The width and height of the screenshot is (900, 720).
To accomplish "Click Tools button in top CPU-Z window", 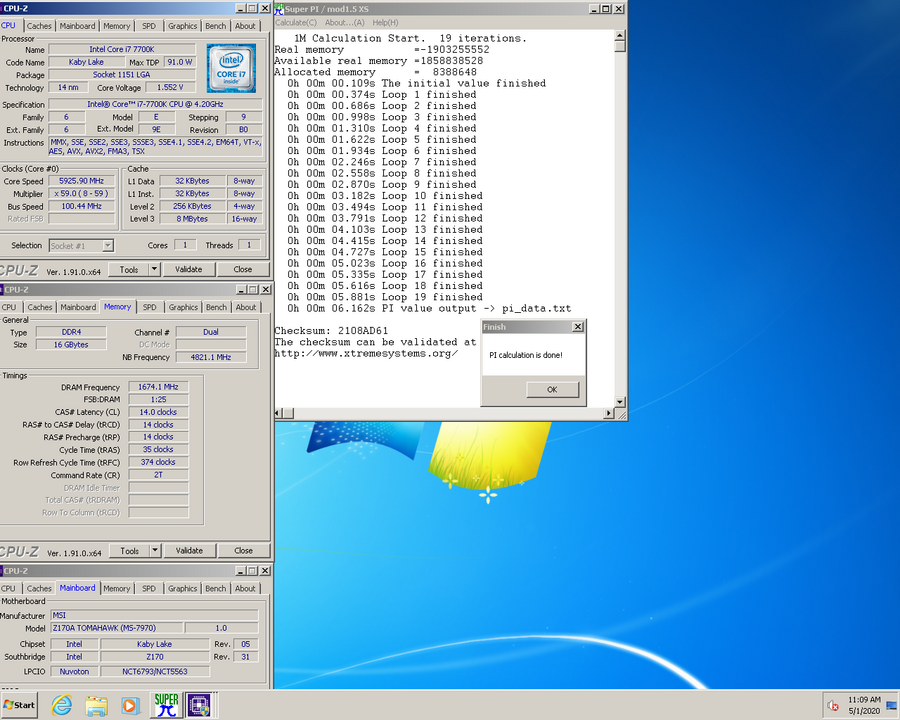I will pos(129,269).
